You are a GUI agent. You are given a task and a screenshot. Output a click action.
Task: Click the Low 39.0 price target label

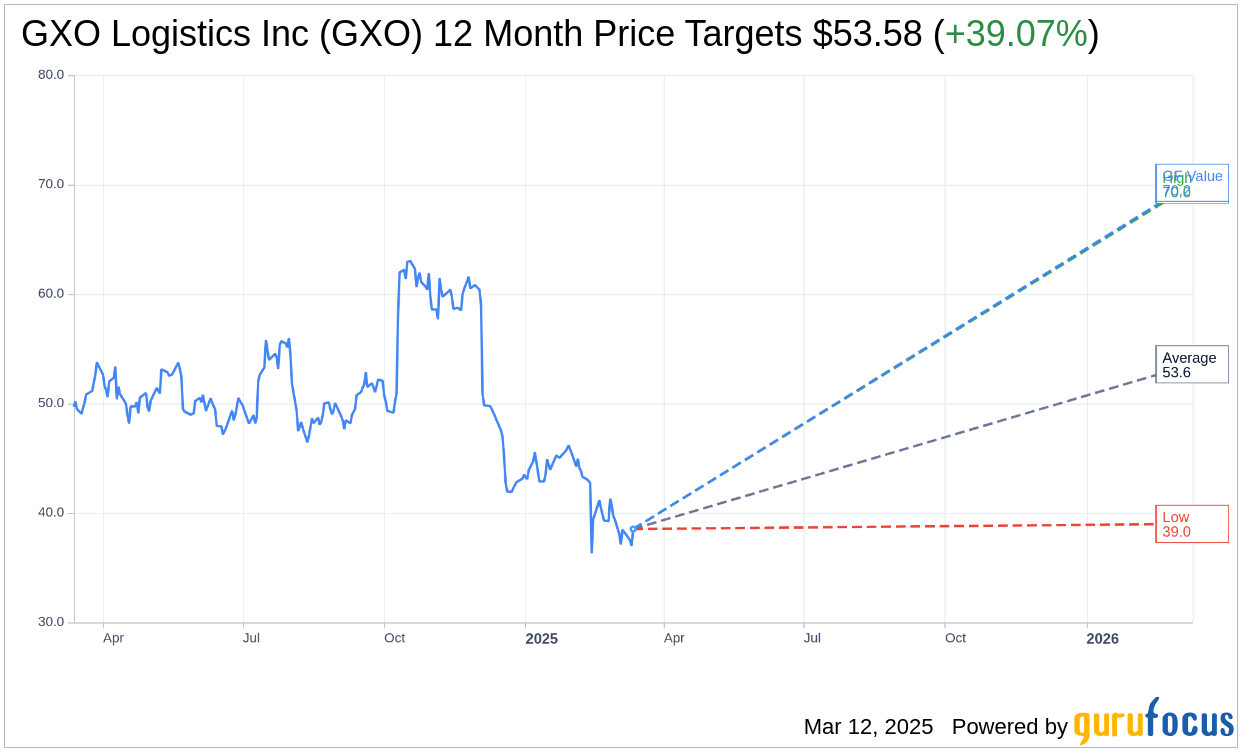click(x=1191, y=524)
